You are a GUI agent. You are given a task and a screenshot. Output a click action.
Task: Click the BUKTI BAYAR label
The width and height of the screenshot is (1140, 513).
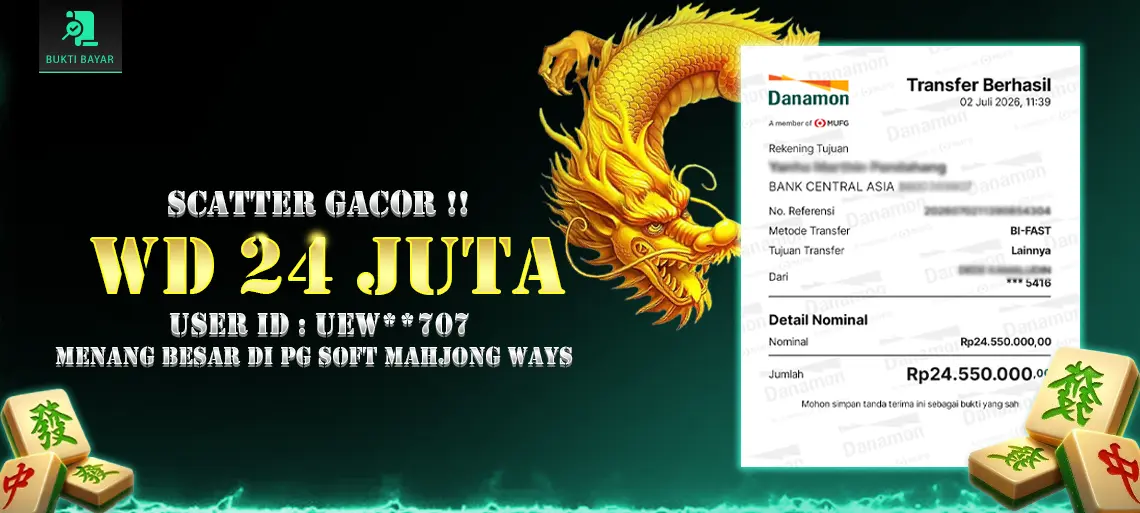click(80, 60)
